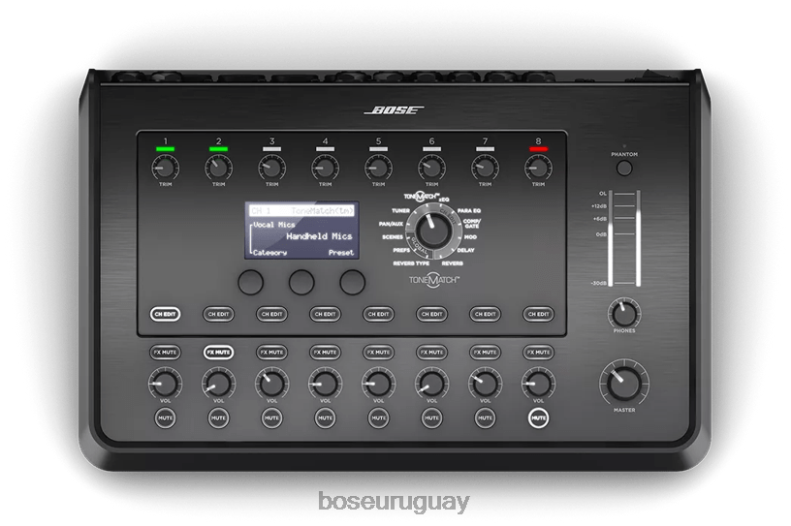Toggle FX MUTE on channel 3
791x526 pixels.
pos(272,352)
